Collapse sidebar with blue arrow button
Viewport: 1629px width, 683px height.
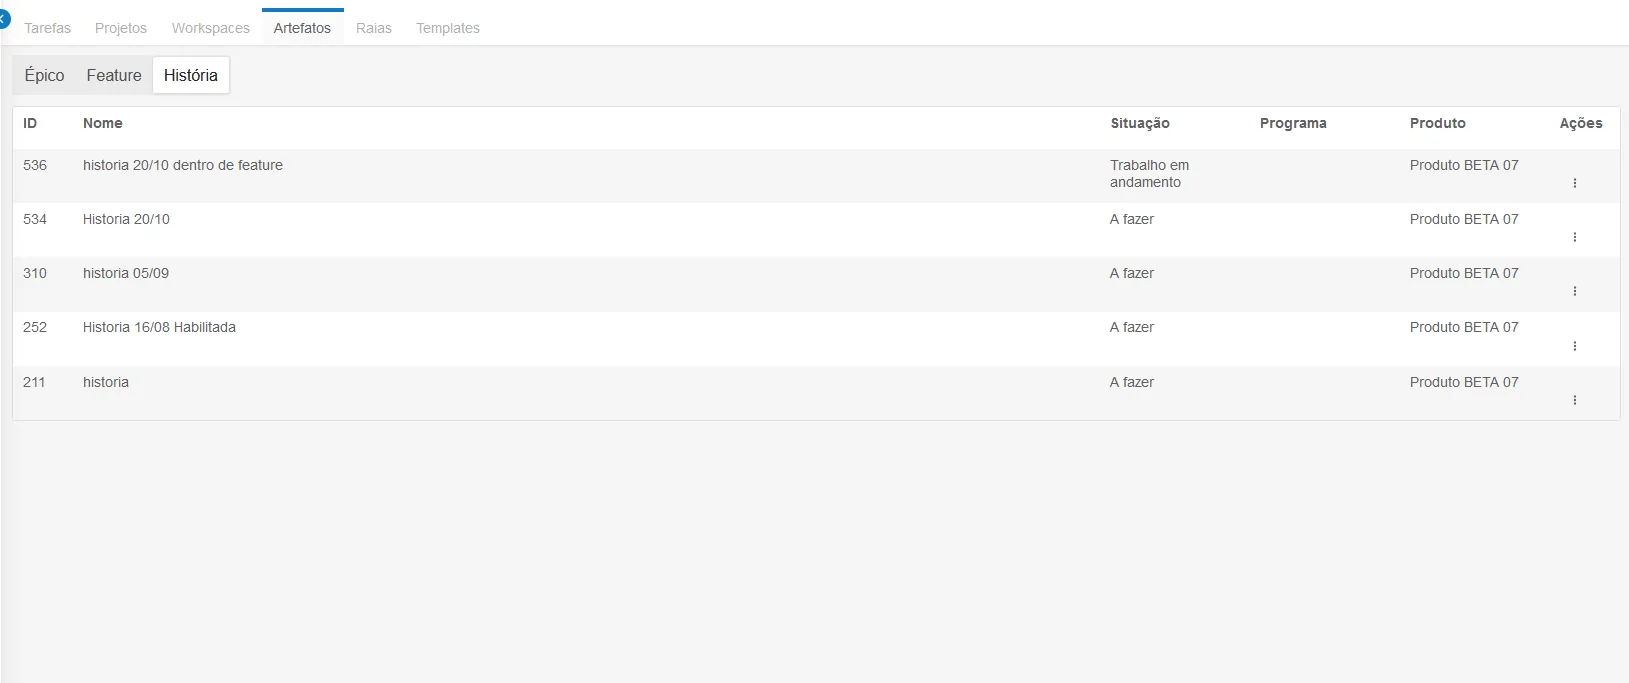[3, 19]
